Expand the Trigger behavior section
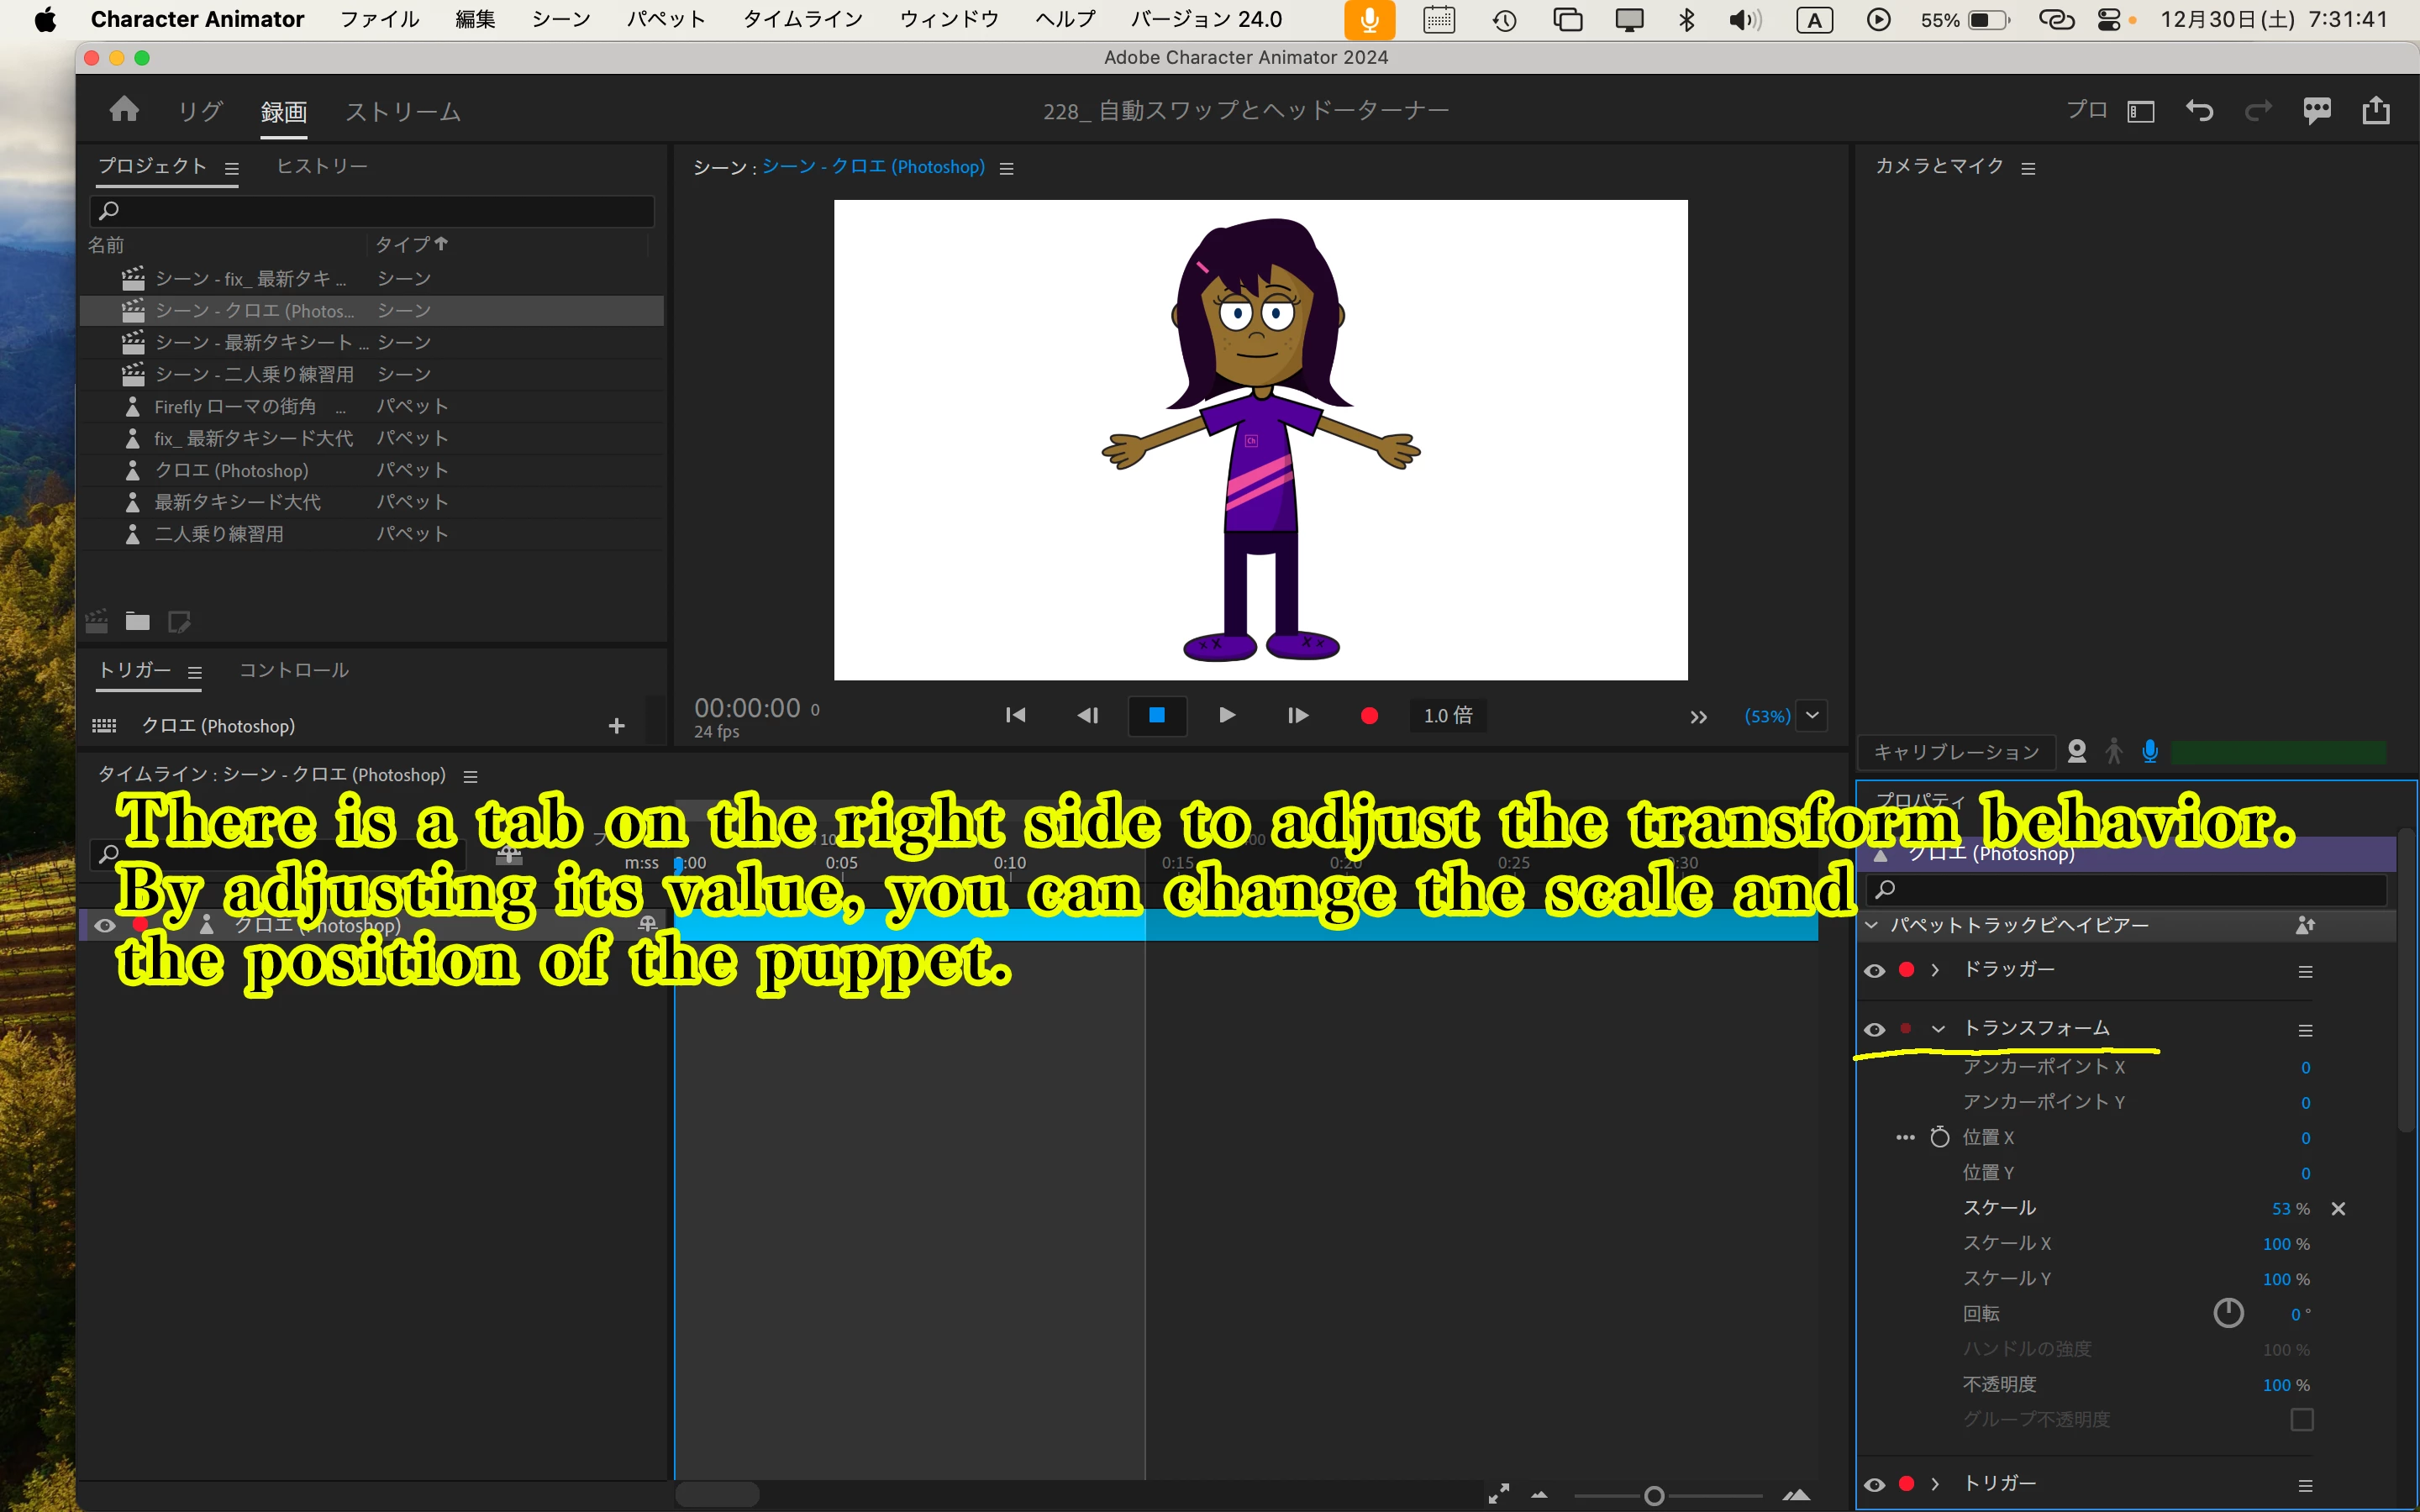Image resolution: width=2420 pixels, height=1512 pixels. click(1935, 1484)
